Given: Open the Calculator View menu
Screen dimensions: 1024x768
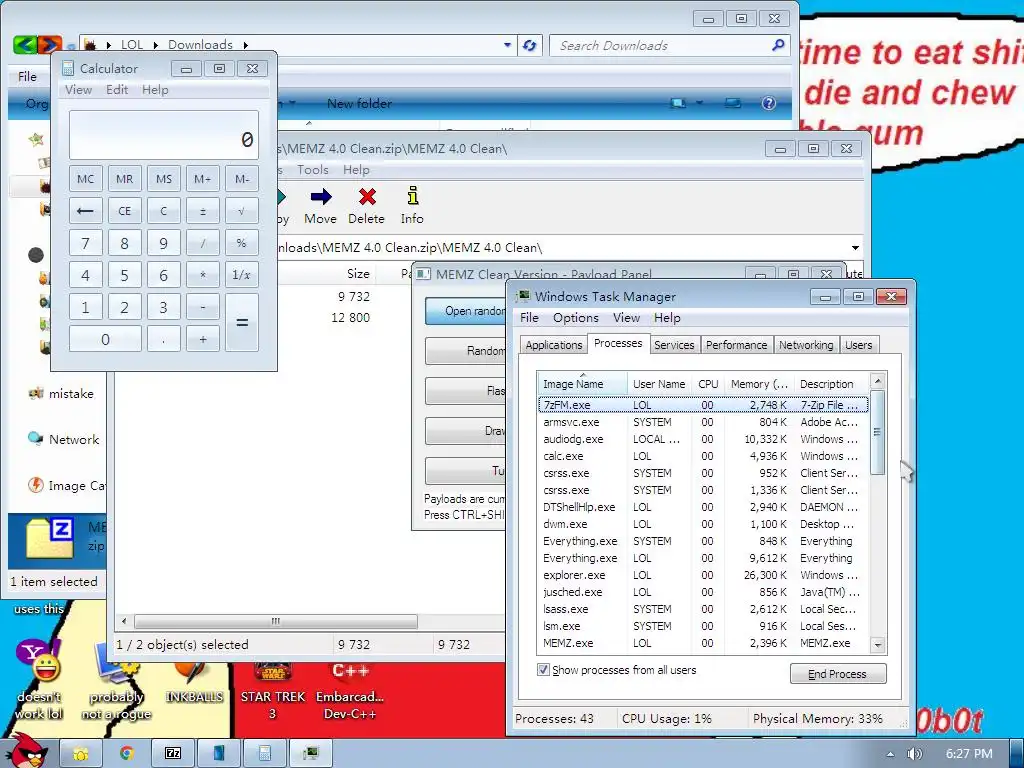Looking at the screenshot, I should (78, 89).
